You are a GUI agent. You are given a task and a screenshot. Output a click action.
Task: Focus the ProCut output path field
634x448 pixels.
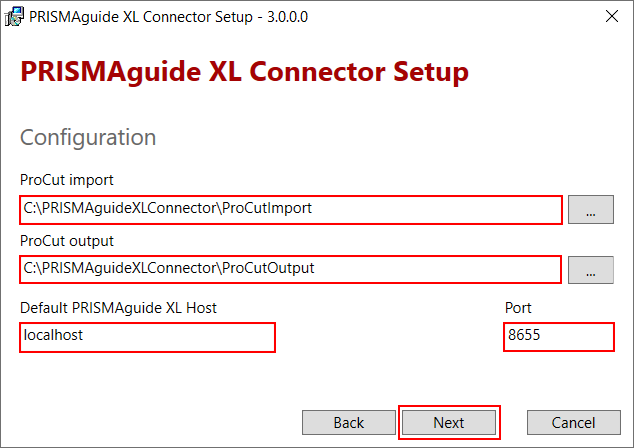point(290,269)
